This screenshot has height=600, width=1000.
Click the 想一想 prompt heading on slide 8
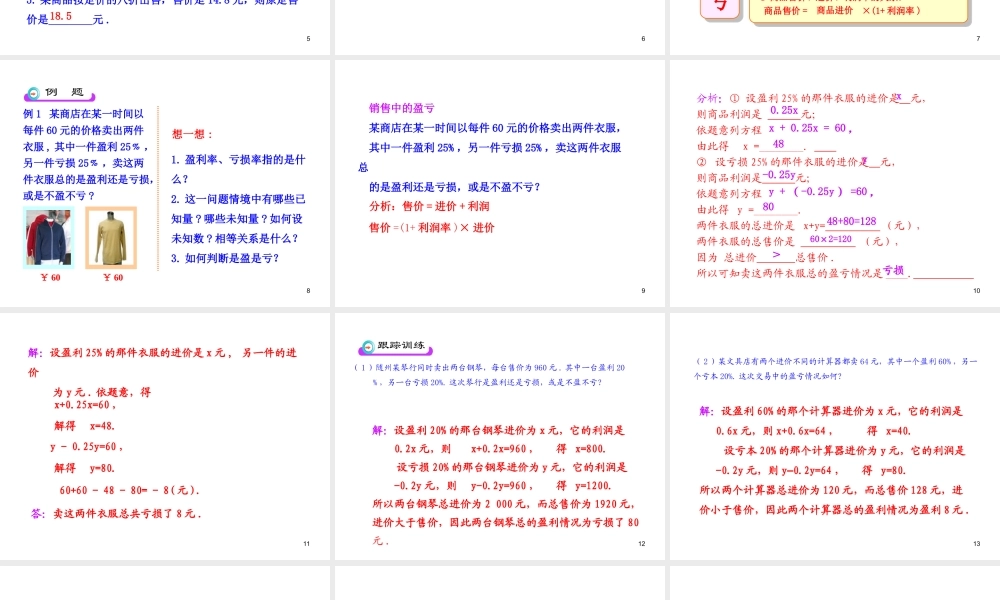[x=193, y=133]
